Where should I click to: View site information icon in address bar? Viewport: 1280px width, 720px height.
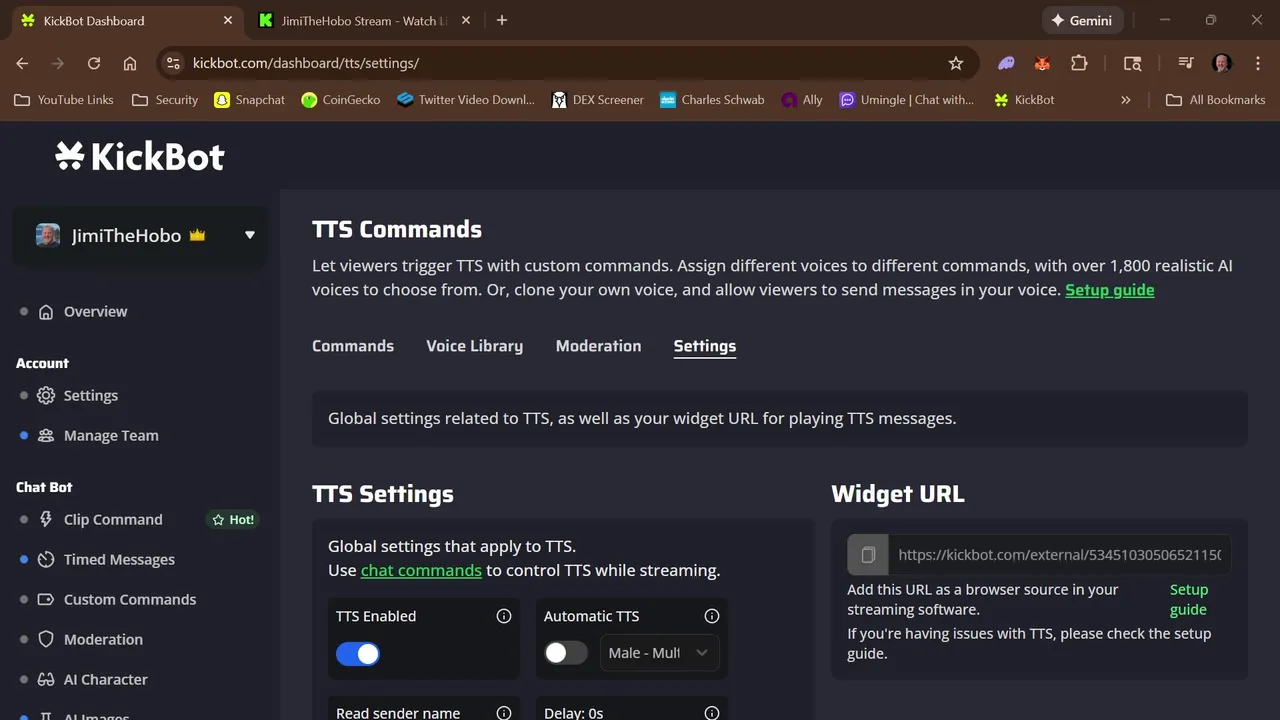point(173,63)
